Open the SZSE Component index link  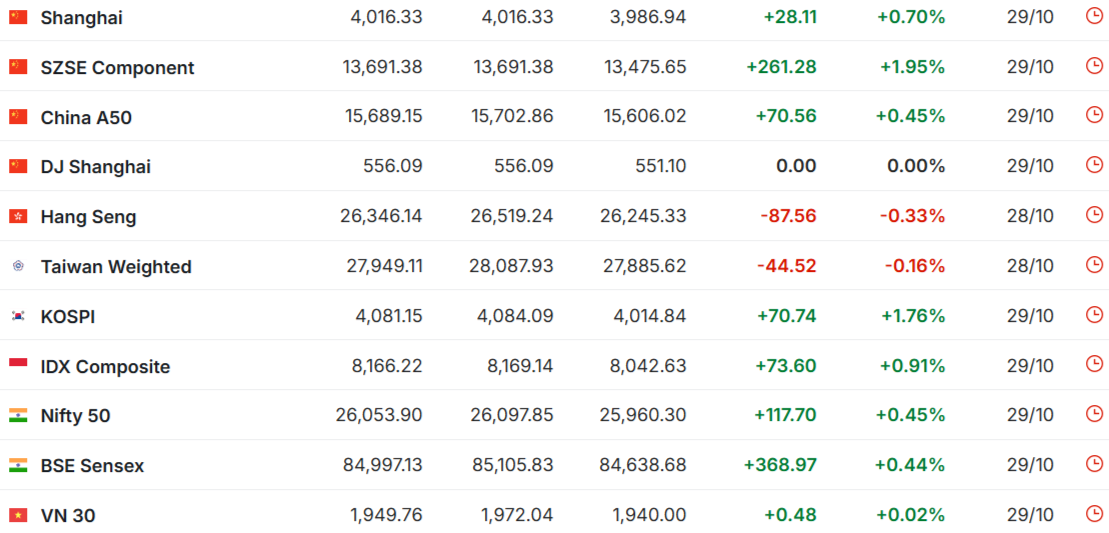pyautogui.click(x=117, y=68)
